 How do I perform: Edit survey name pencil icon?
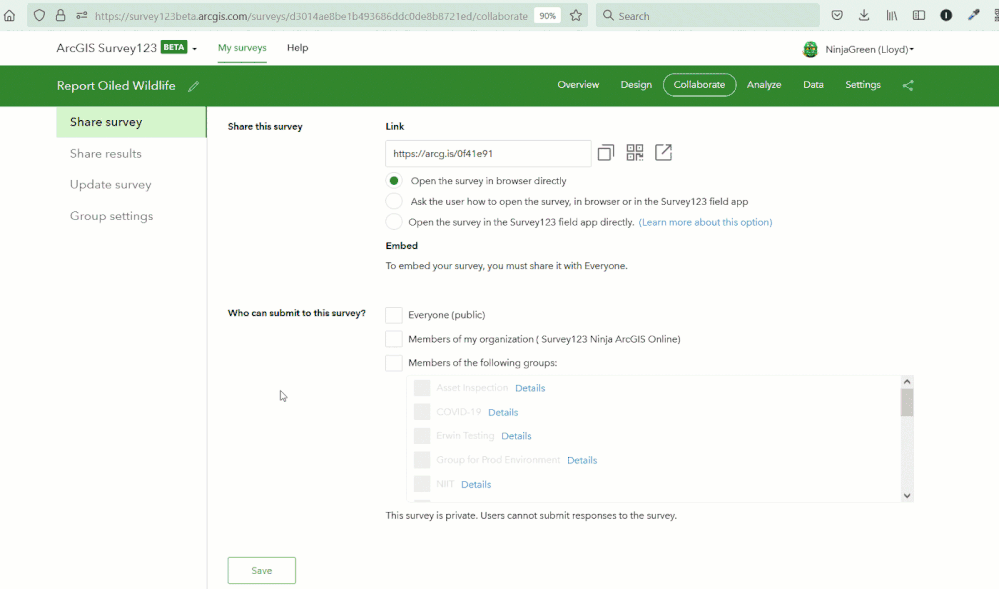pyautogui.click(x=193, y=86)
